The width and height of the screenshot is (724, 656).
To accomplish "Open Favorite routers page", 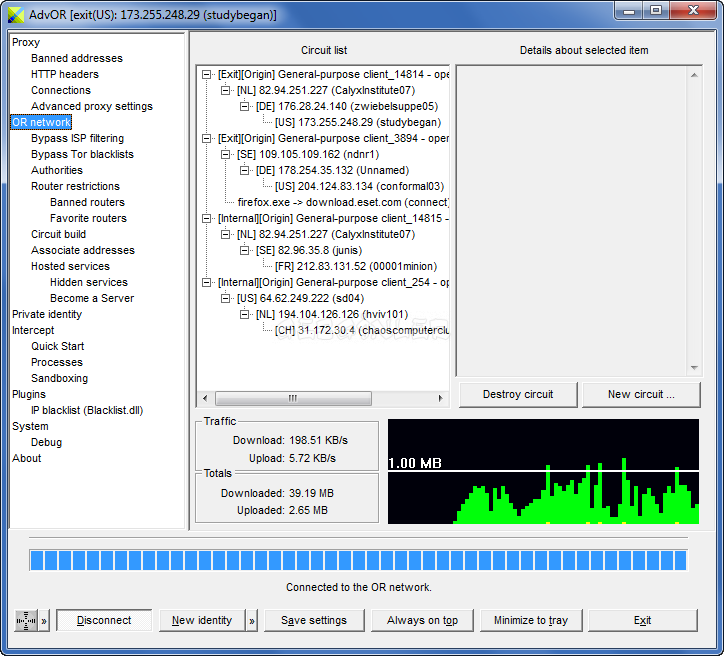I will [x=88, y=218].
